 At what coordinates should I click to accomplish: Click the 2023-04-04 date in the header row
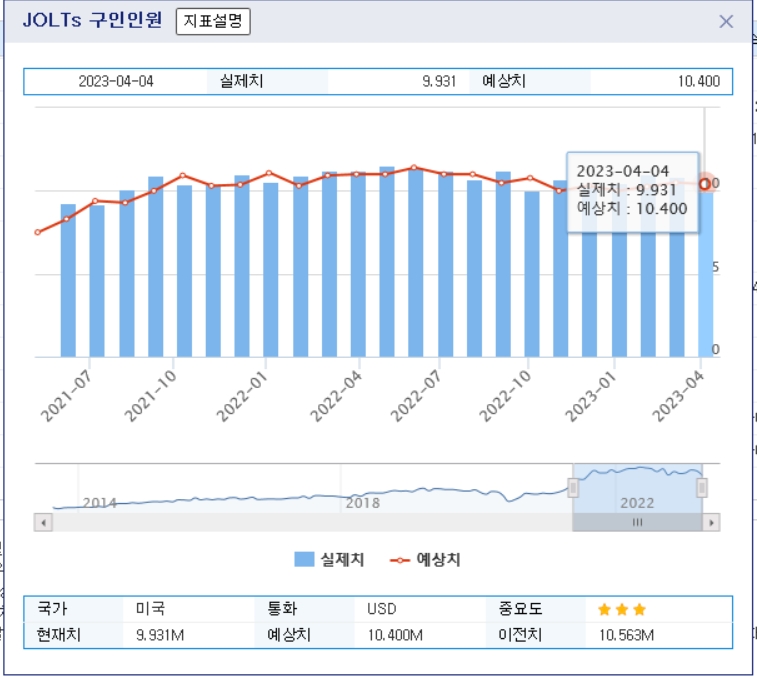coord(116,81)
